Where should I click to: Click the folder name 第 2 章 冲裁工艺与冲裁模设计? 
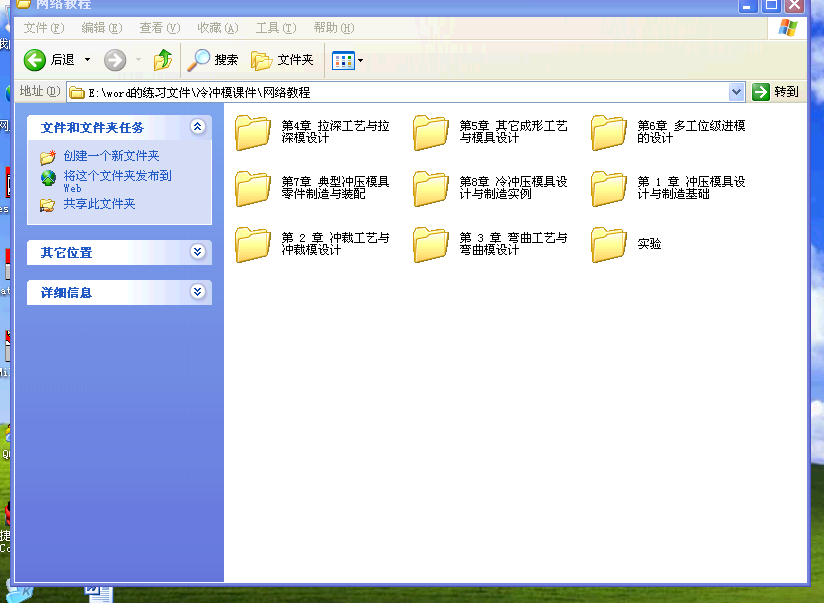pyautogui.click(x=335, y=244)
